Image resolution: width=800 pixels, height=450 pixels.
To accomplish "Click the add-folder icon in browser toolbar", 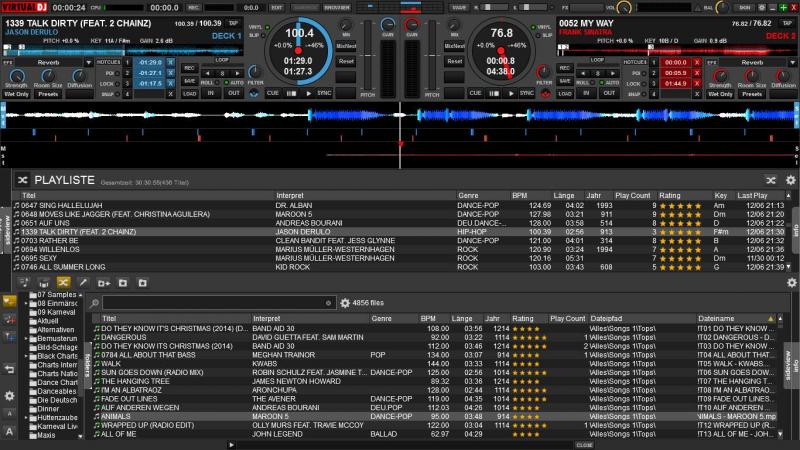I will pyautogui.click(x=104, y=283).
